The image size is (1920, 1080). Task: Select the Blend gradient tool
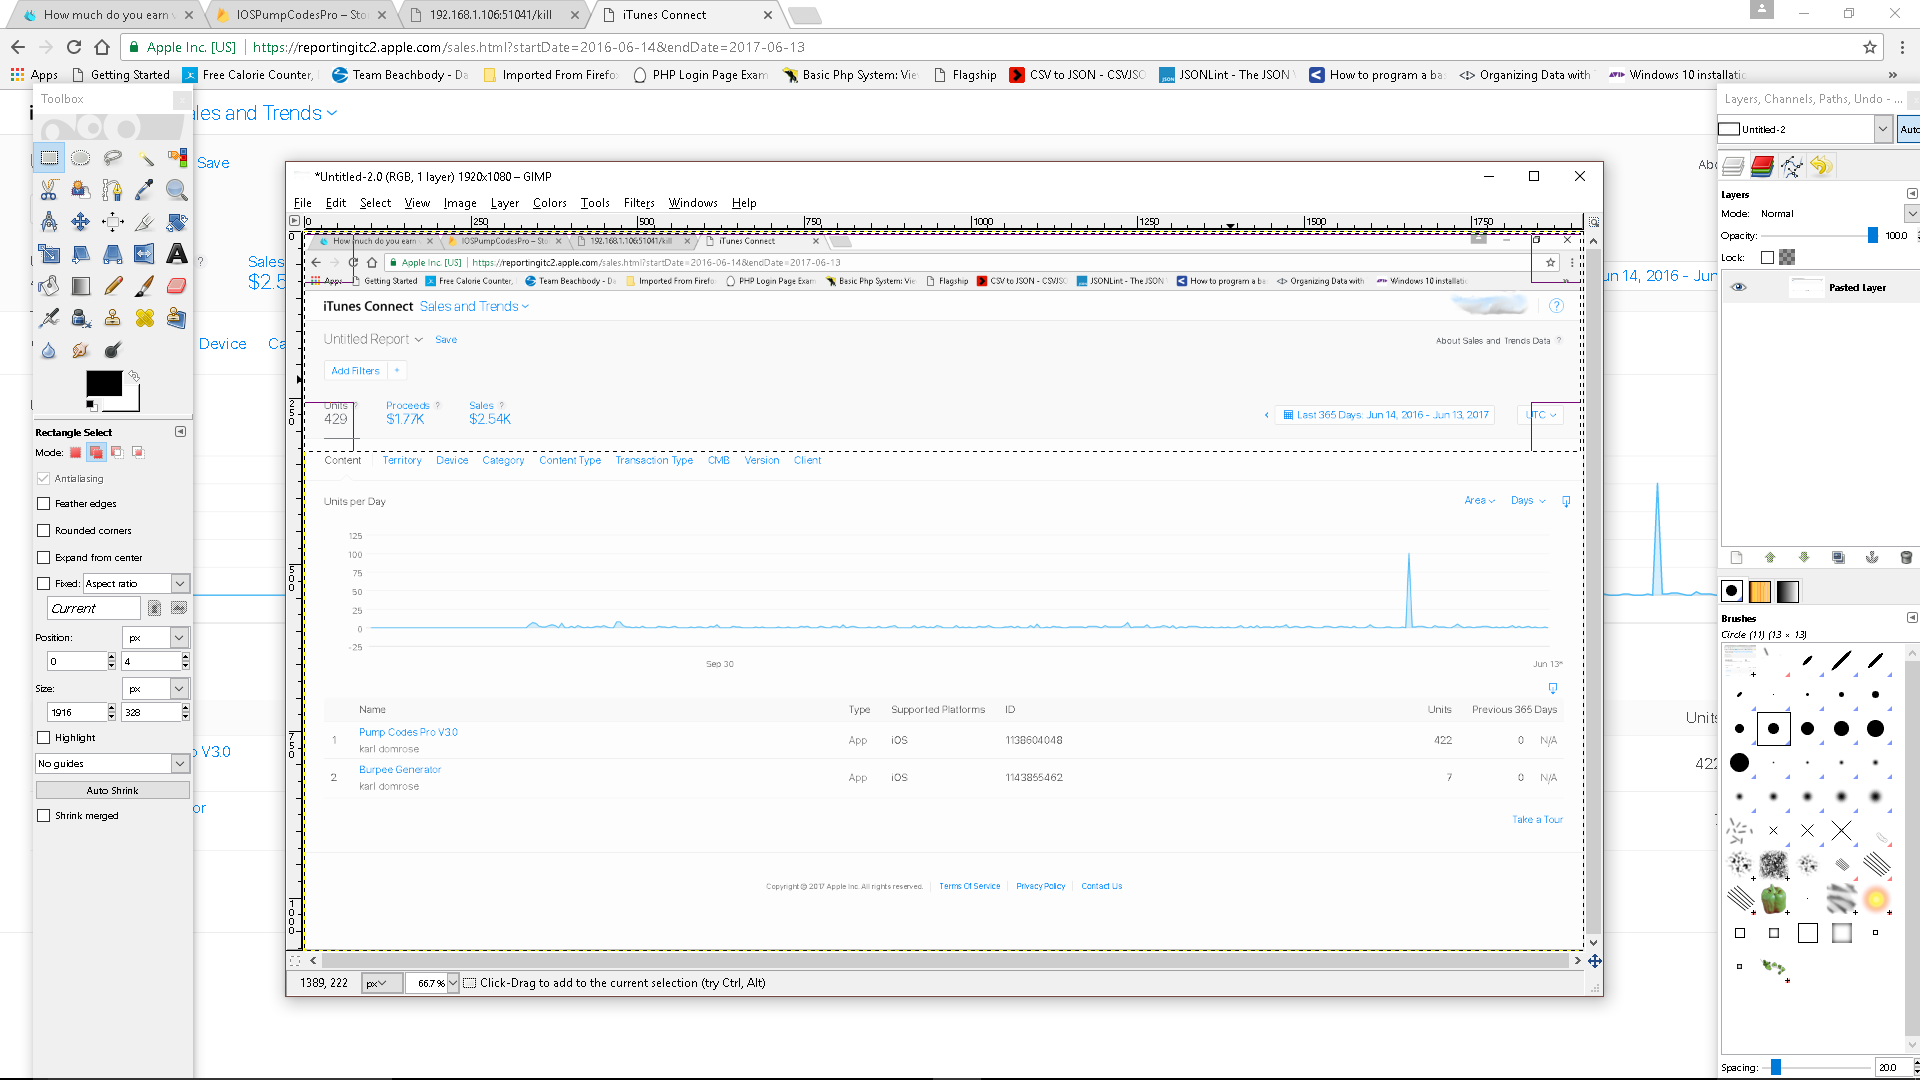(x=81, y=286)
